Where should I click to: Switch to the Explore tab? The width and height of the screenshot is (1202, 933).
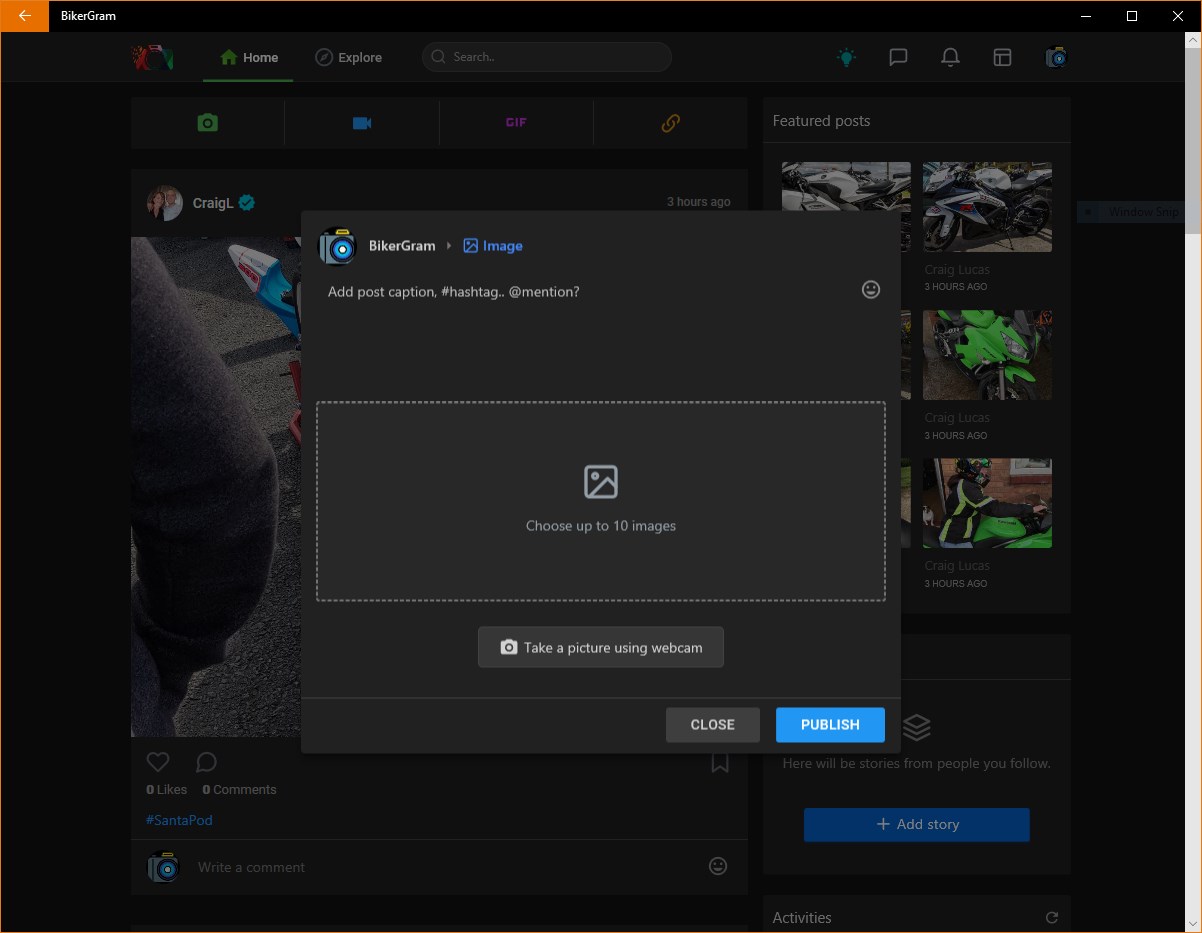(348, 57)
